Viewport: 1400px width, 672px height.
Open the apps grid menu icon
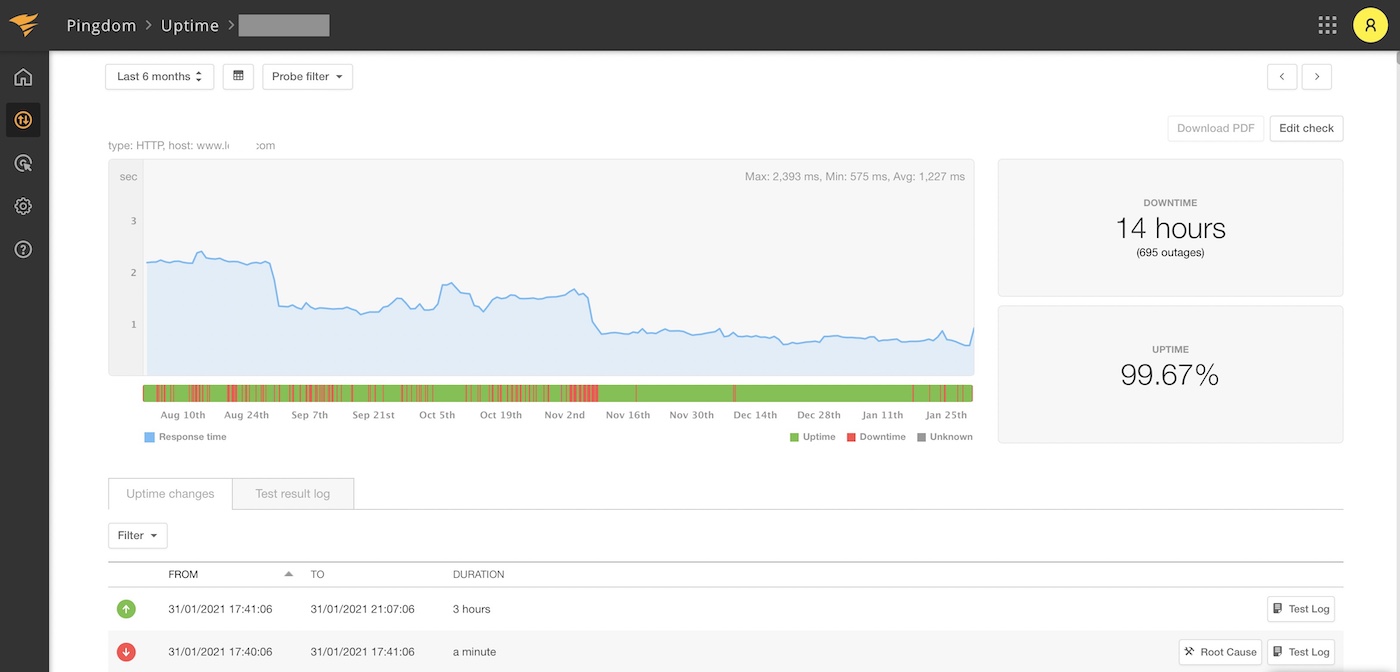pyautogui.click(x=1327, y=25)
